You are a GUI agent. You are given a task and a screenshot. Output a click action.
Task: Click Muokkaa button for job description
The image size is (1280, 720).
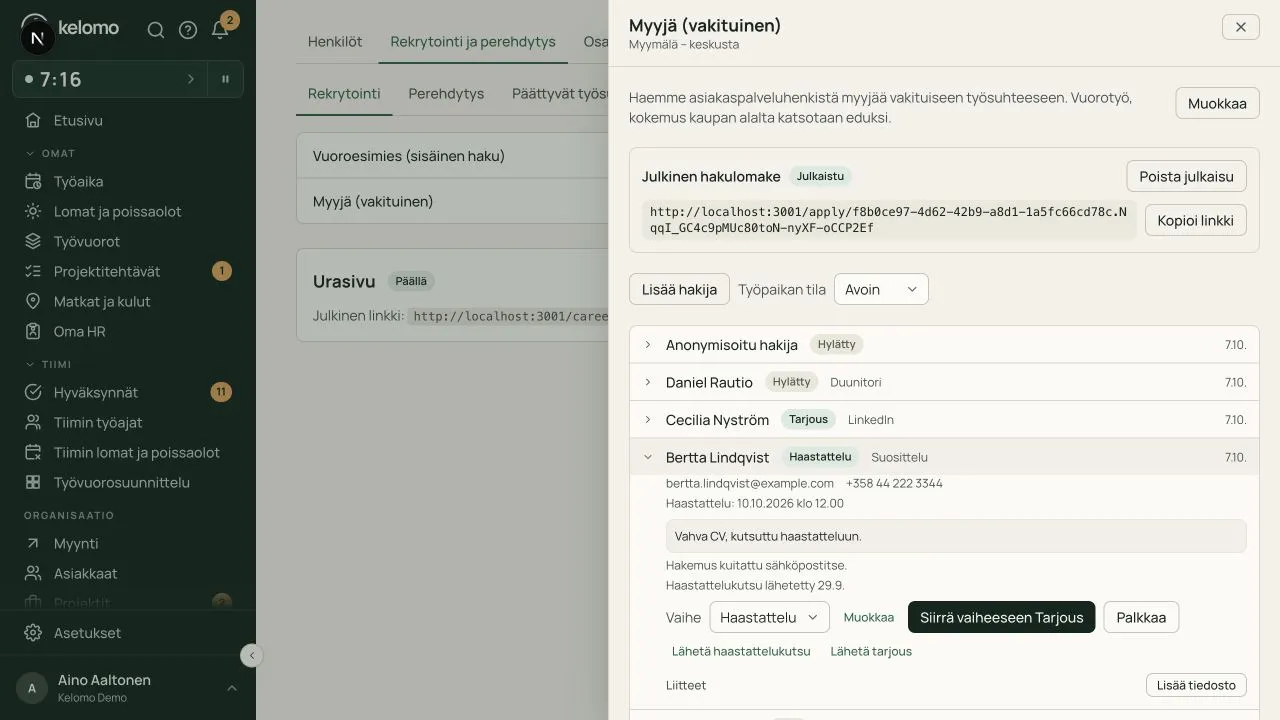pos(1217,103)
